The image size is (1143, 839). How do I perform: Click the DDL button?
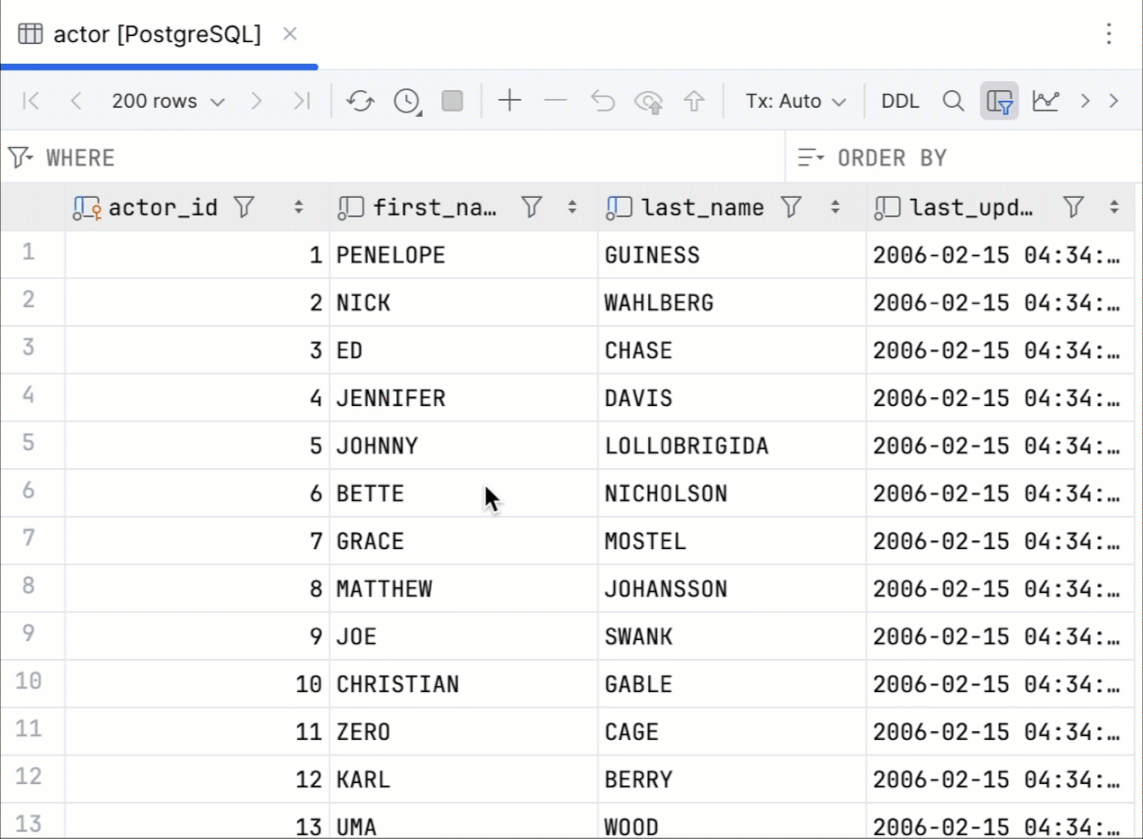pos(900,101)
